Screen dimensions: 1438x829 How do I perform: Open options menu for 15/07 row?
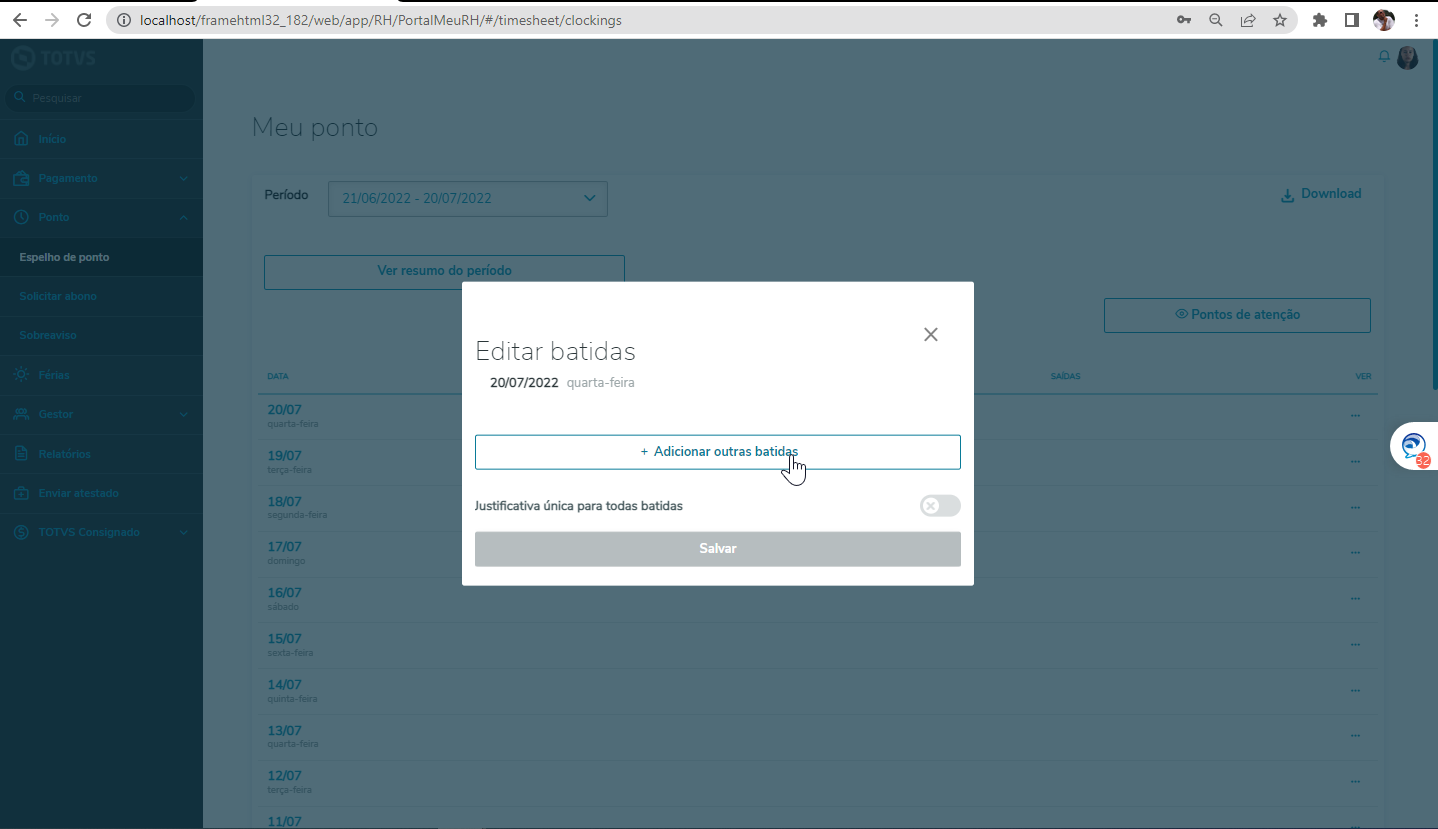click(x=1355, y=644)
